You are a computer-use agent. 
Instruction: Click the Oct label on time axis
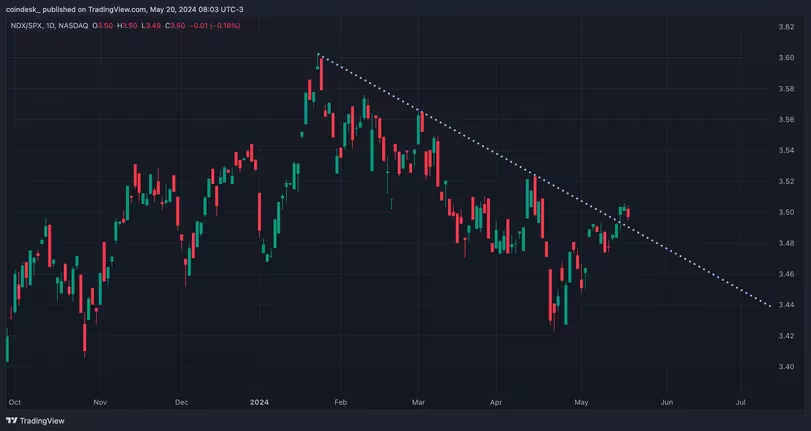14,402
